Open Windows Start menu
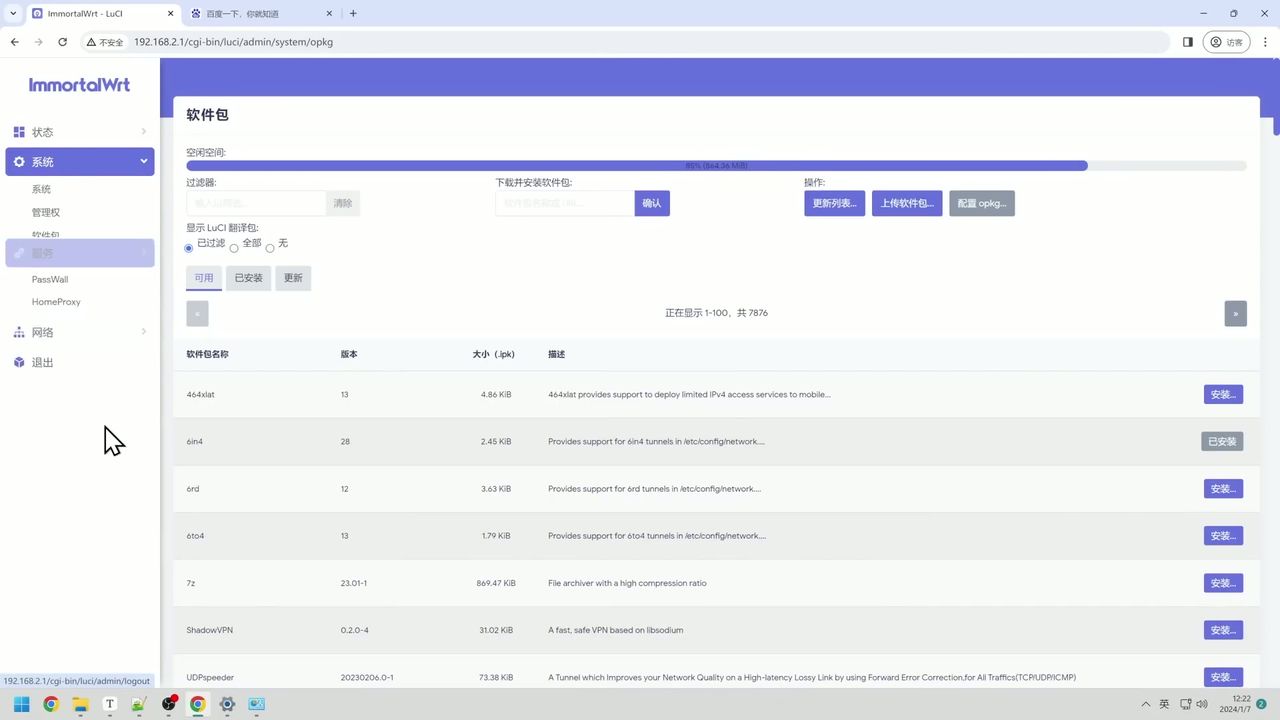 (21, 704)
